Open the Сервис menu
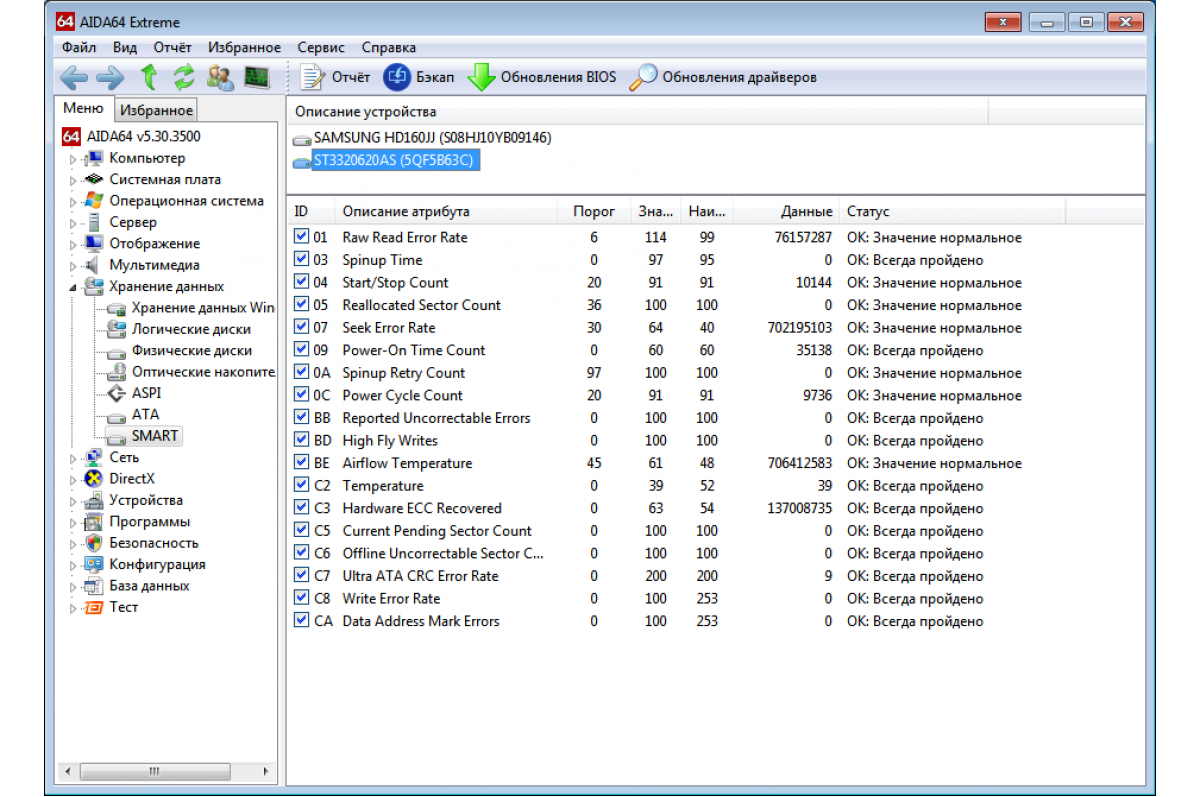 click(x=321, y=47)
